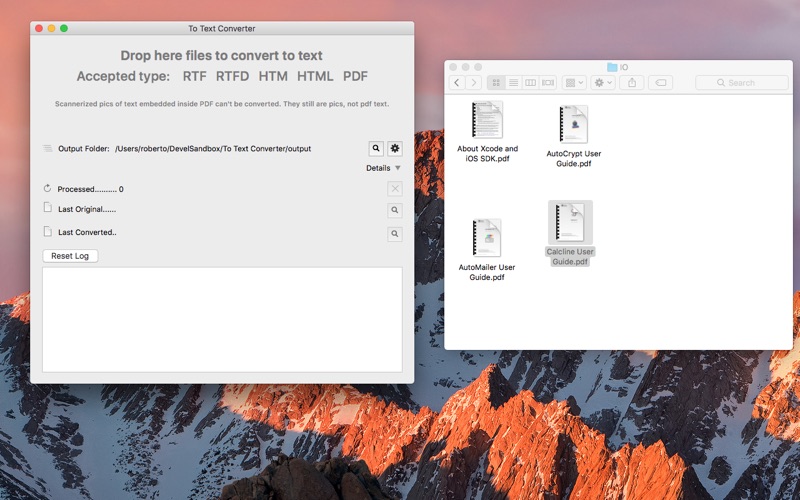Click the 'AutoMailer User Guide.pdf' filename

(487, 272)
